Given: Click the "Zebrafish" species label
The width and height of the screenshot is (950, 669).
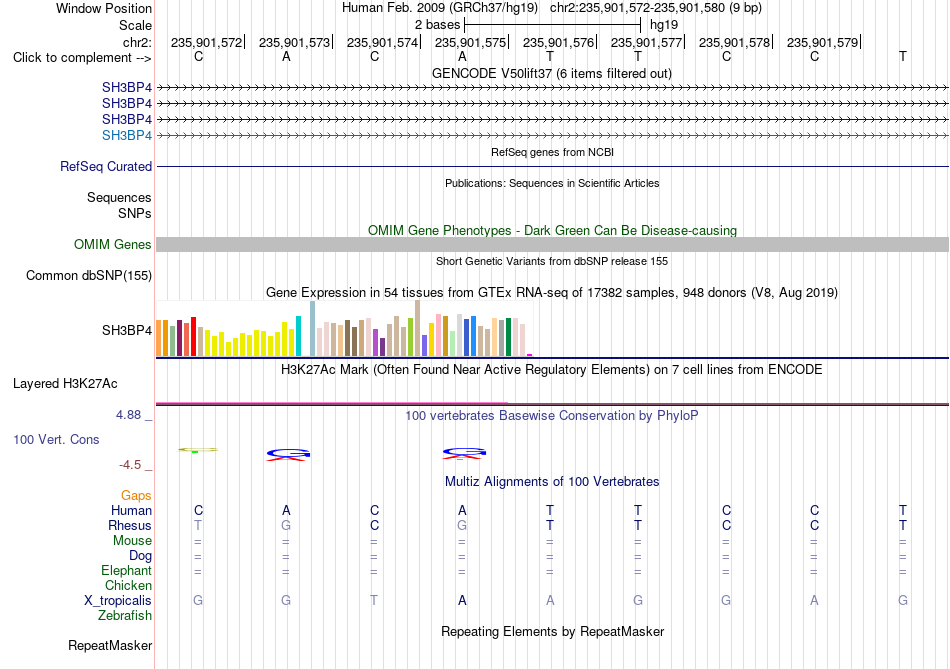Looking at the screenshot, I should click(x=125, y=615).
